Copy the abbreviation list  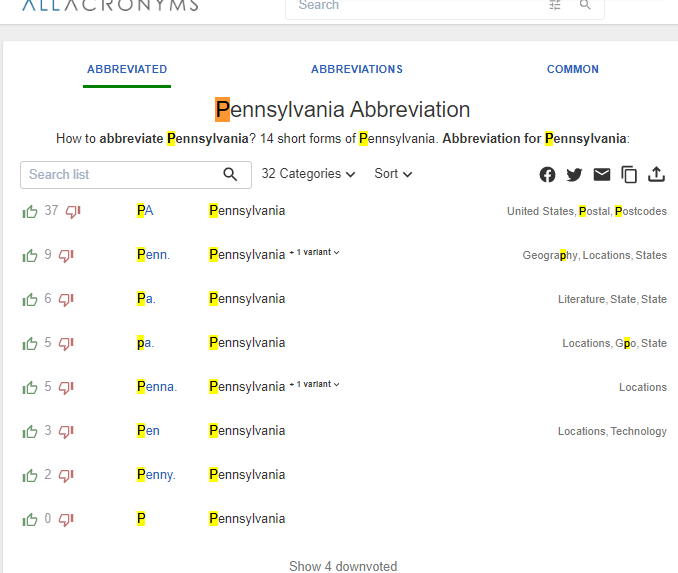[x=629, y=175]
